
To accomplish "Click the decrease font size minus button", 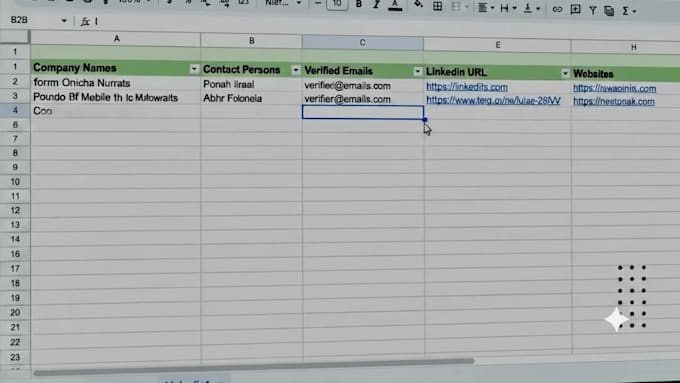I will [x=317, y=3].
